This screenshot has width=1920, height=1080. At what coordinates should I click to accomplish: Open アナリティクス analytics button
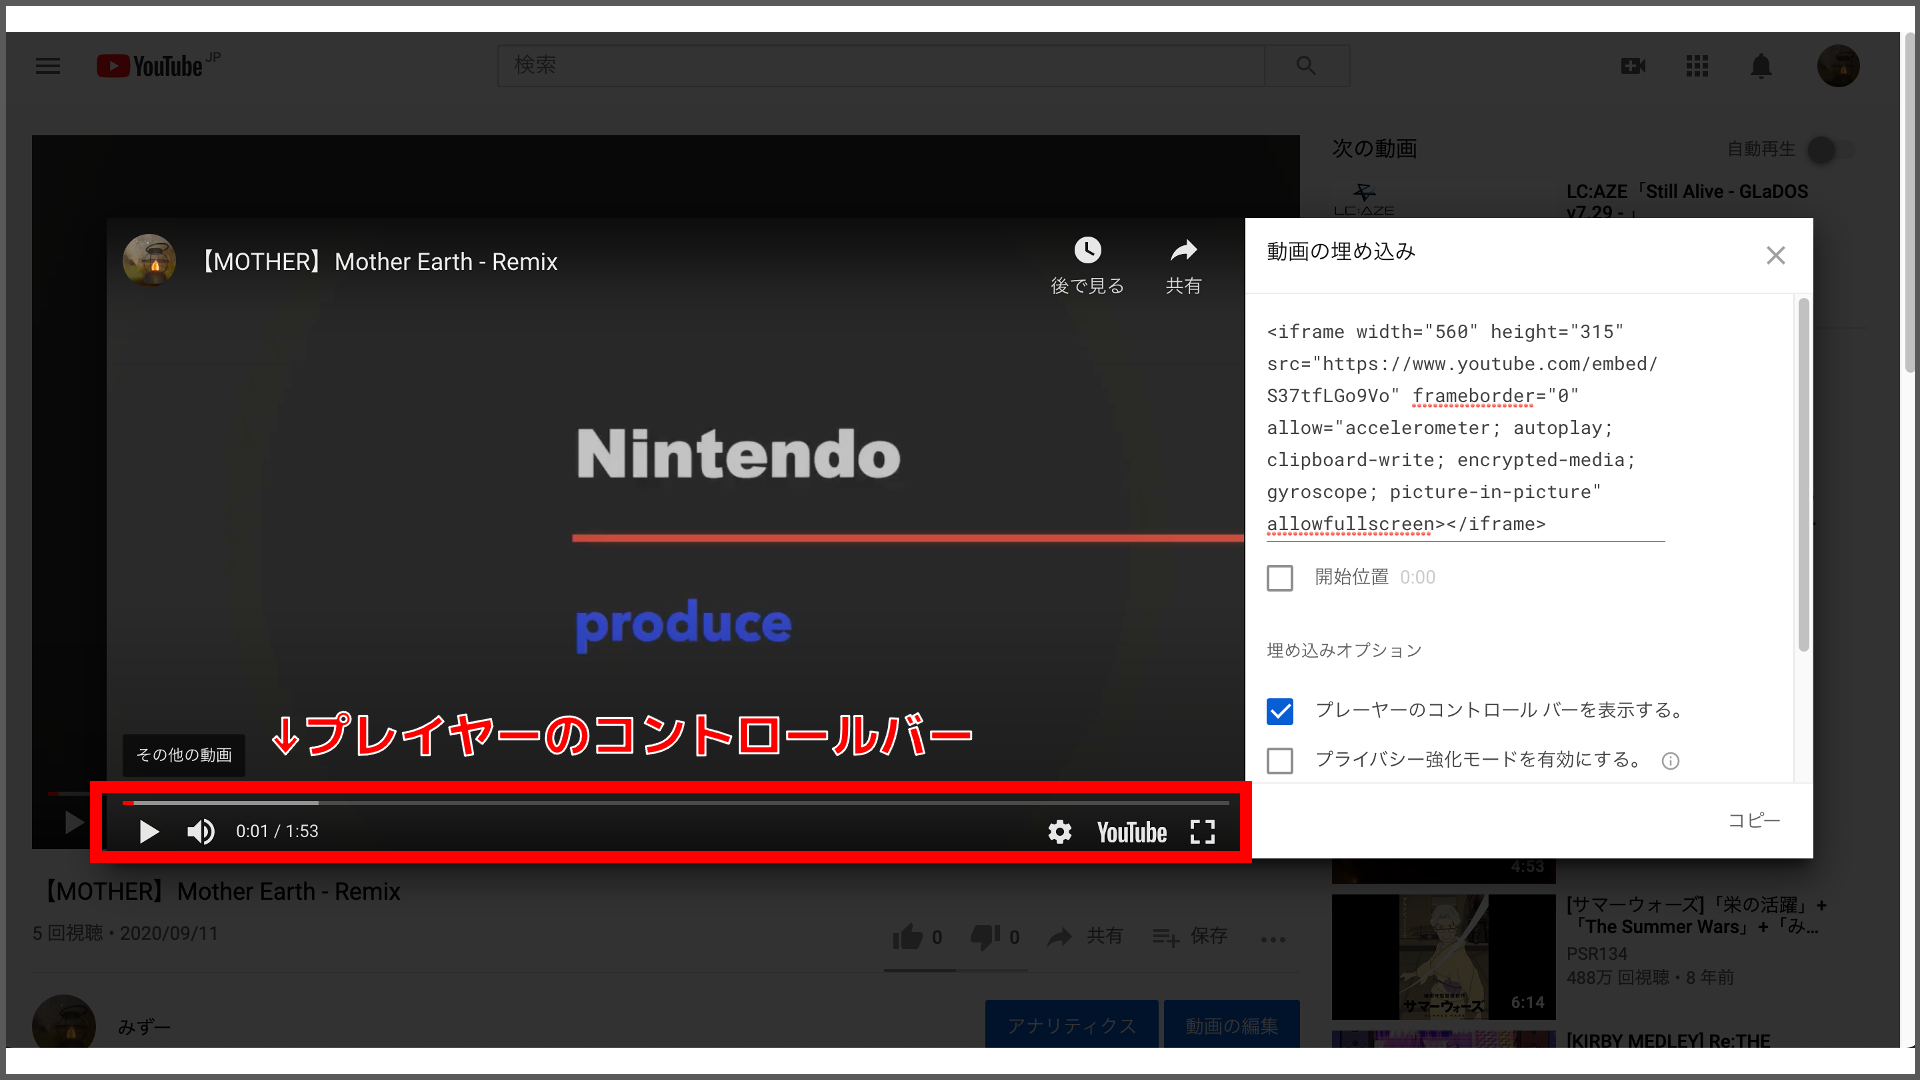[1072, 1026]
